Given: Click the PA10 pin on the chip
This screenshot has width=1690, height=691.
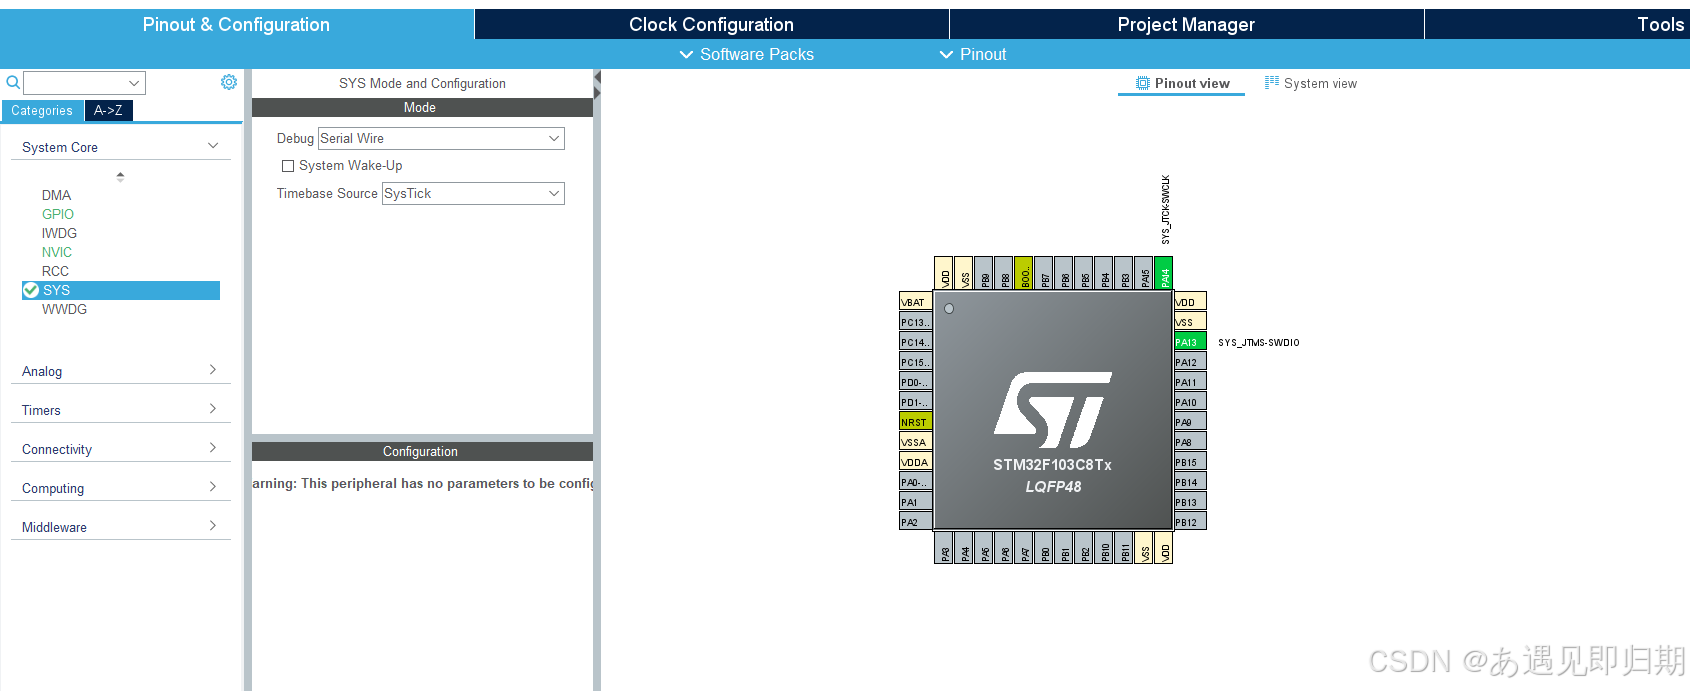Looking at the screenshot, I should (1190, 402).
